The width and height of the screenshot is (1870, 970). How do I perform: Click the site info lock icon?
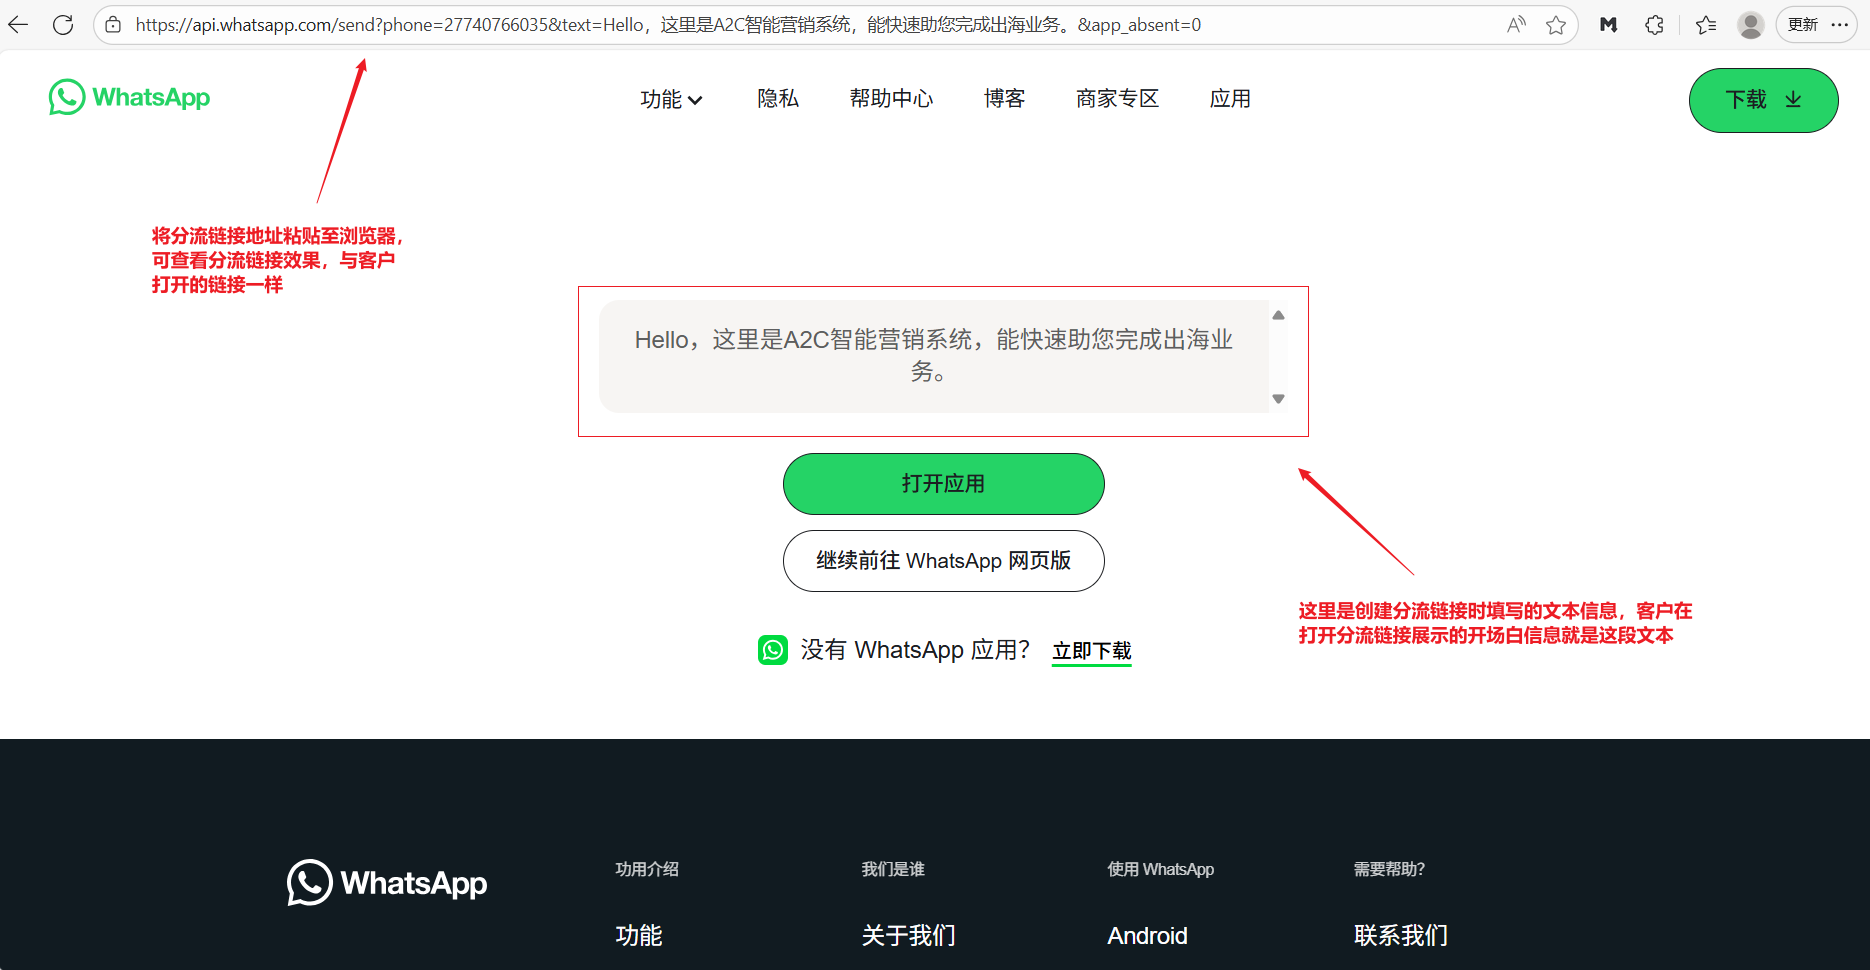(114, 25)
